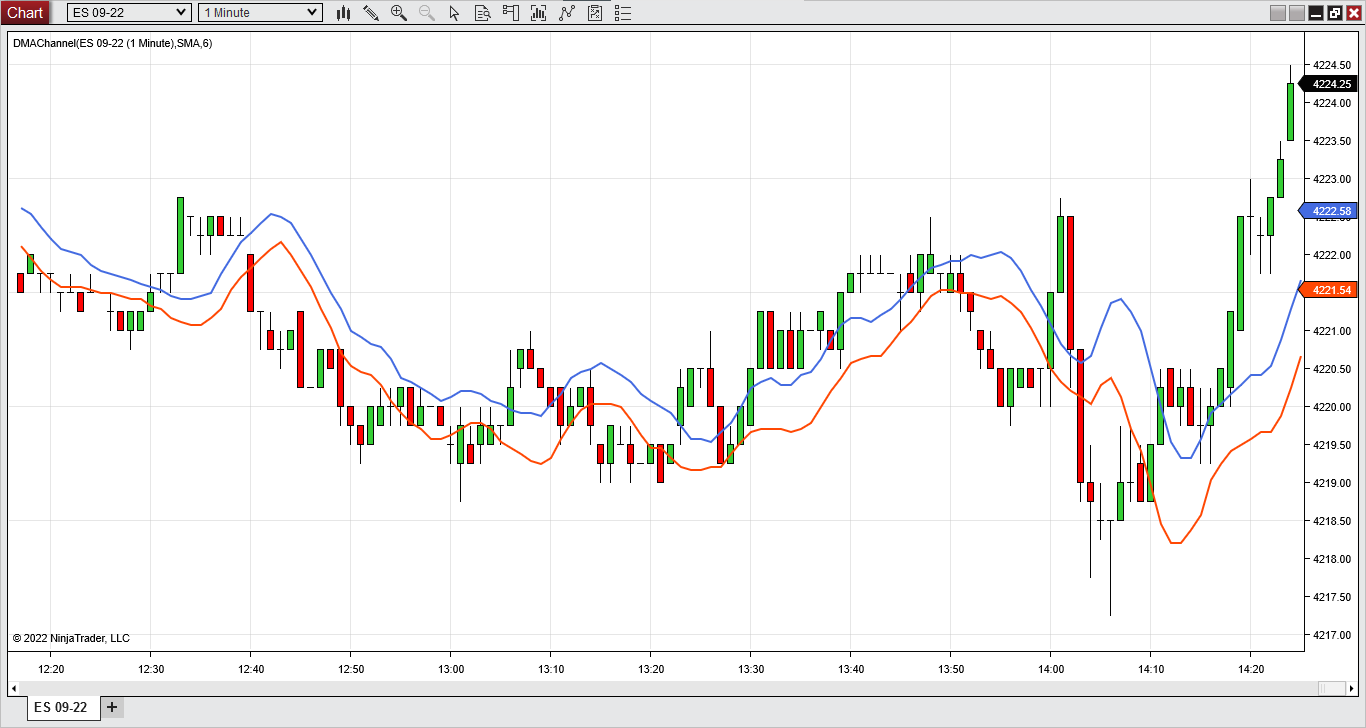Click the 4223.00 price axis label
The height and width of the screenshot is (728, 1366).
[1331, 179]
